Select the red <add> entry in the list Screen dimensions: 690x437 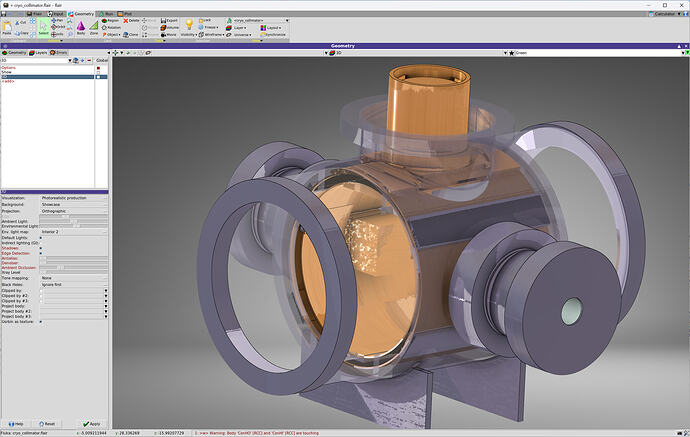click(x=8, y=81)
